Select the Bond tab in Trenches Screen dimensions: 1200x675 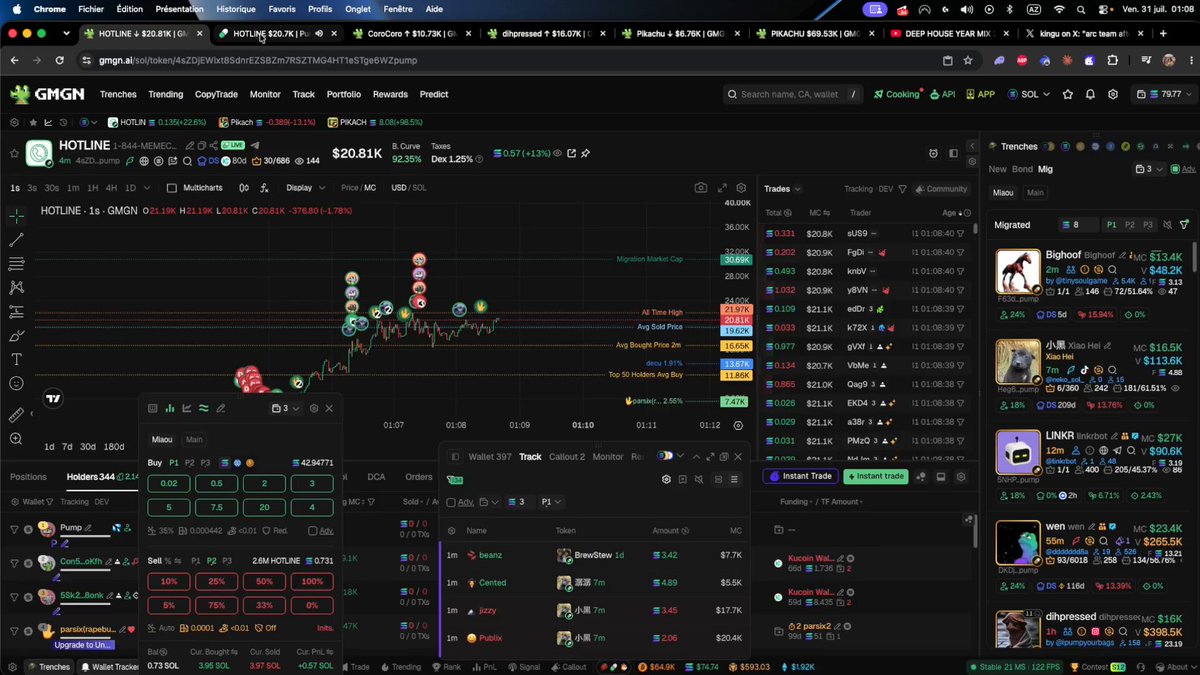coord(1022,169)
